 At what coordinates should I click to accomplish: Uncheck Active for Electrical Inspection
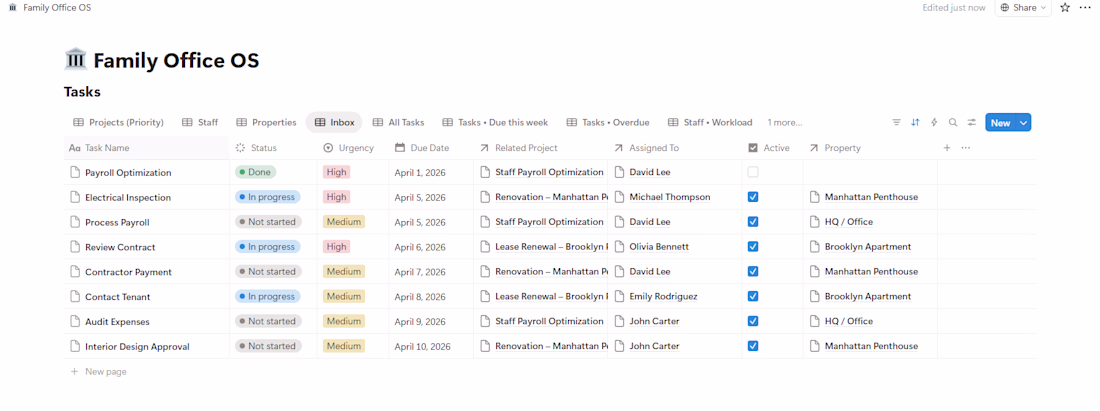(753, 197)
